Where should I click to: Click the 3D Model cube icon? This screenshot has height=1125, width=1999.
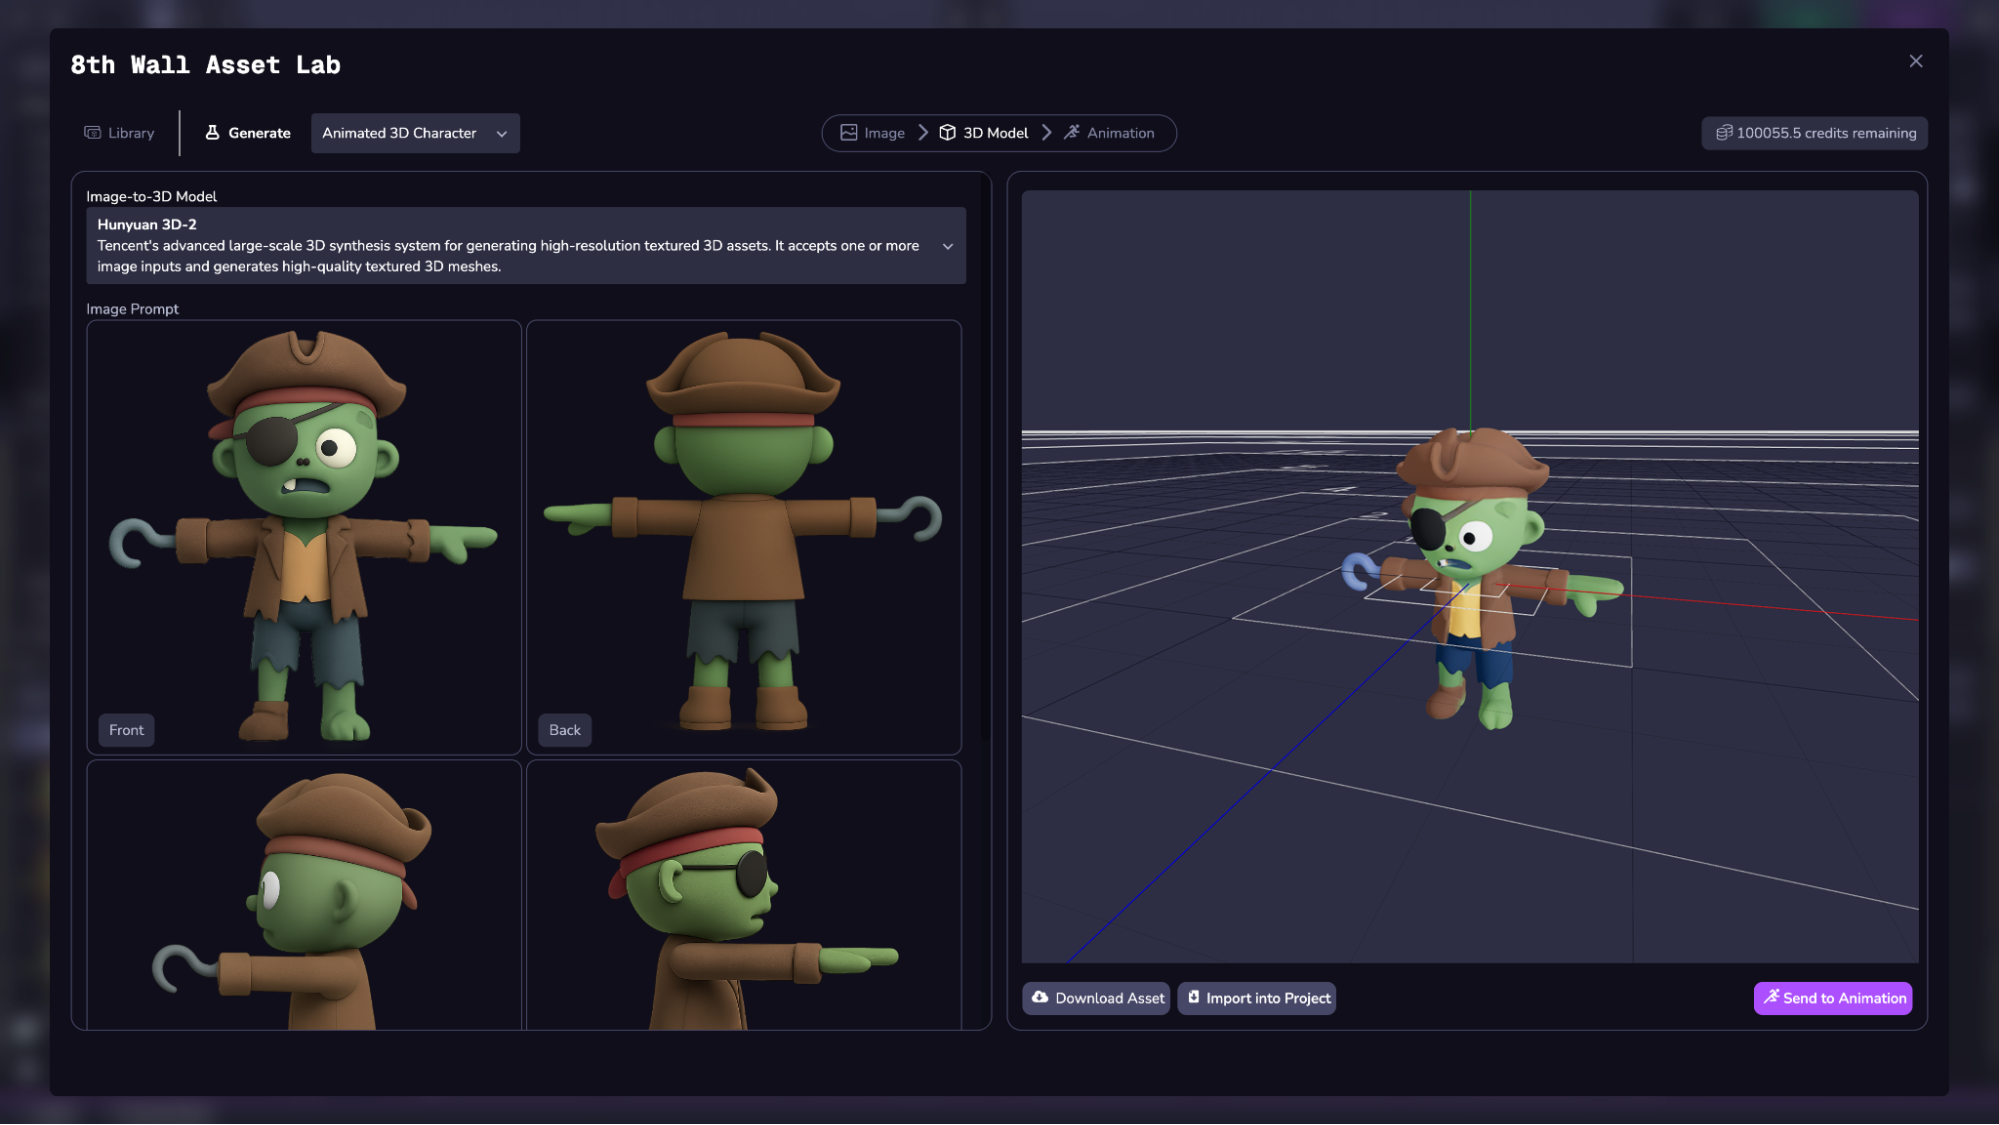click(947, 133)
